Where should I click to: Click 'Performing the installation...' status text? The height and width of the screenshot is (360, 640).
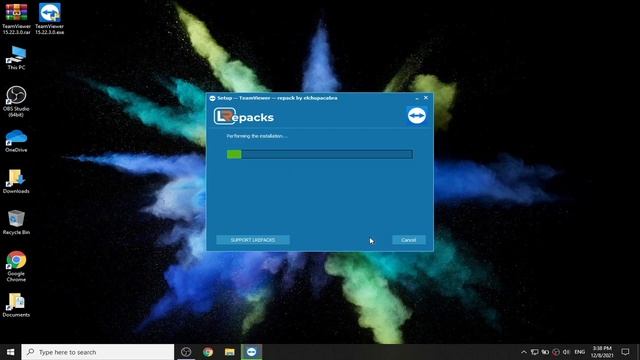point(257,136)
